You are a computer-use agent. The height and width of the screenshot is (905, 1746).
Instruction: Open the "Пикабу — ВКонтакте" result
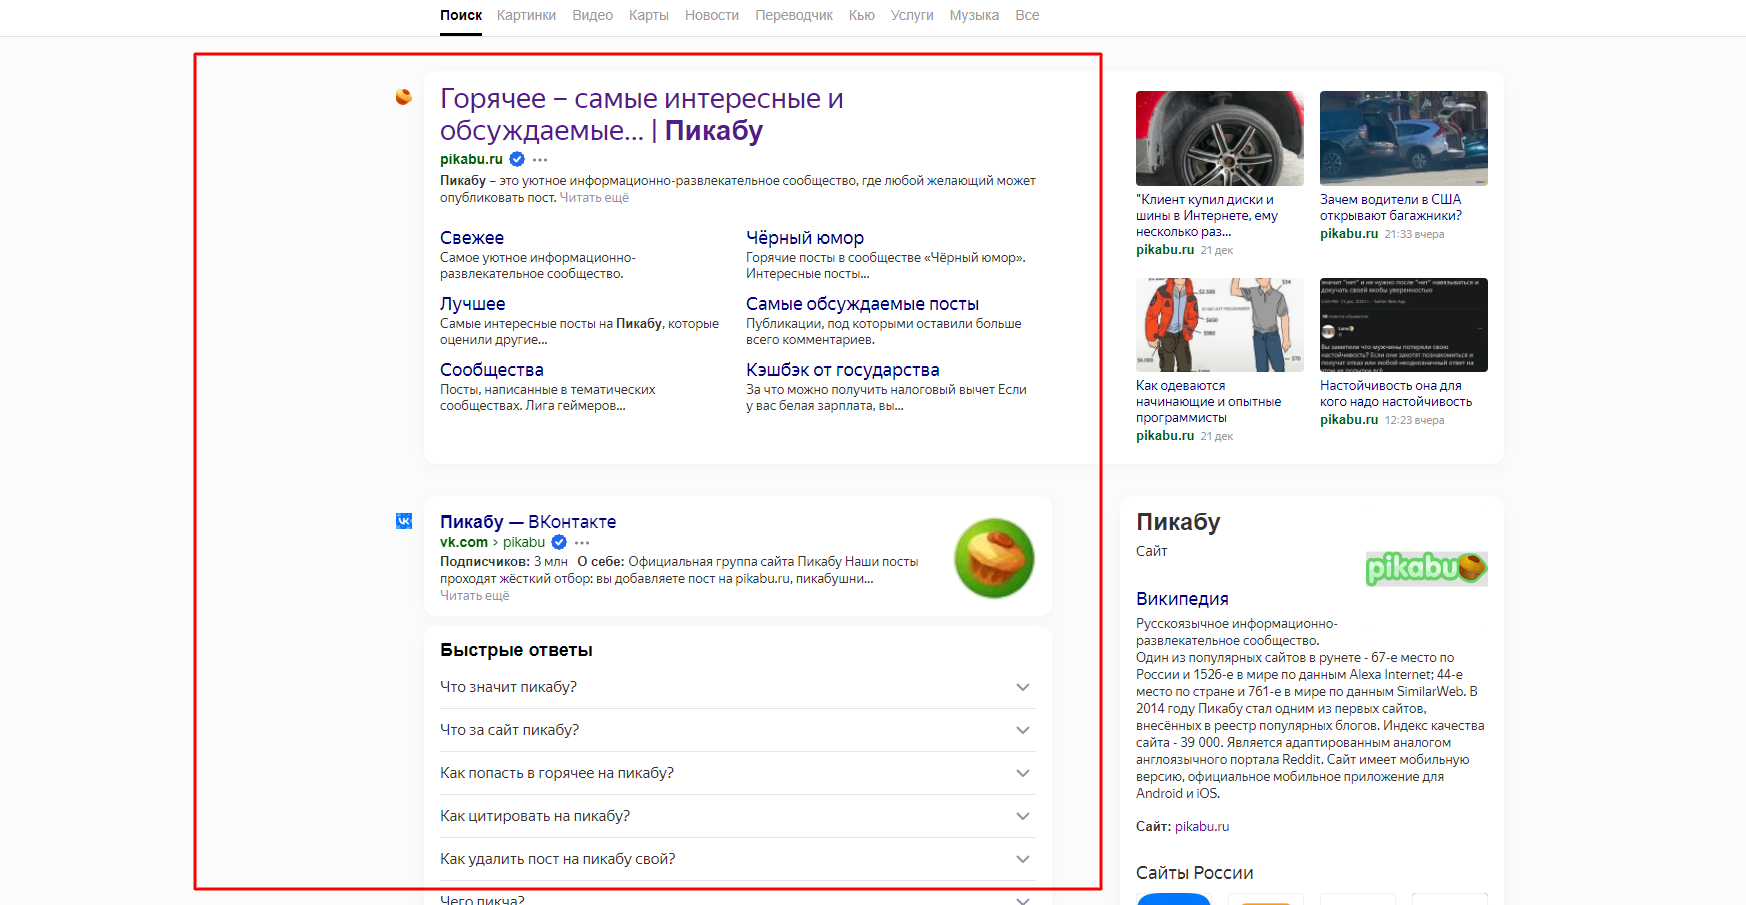[x=528, y=522]
